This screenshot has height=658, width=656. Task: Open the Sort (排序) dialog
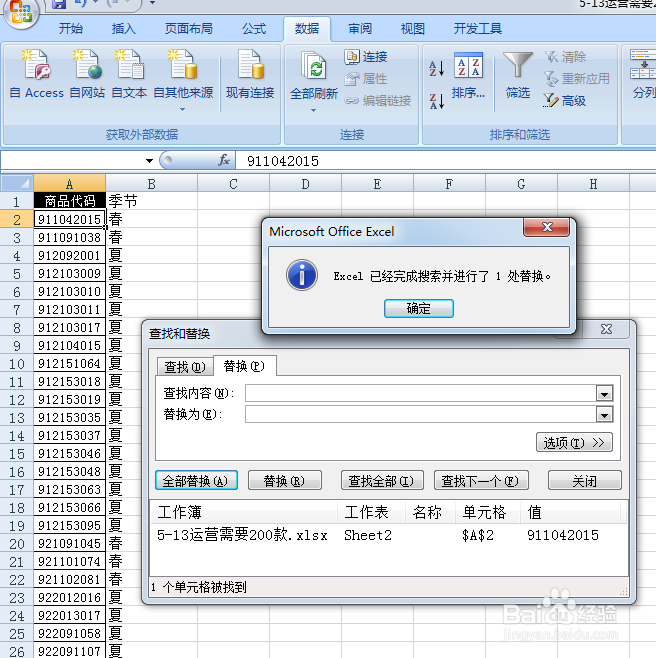click(468, 76)
